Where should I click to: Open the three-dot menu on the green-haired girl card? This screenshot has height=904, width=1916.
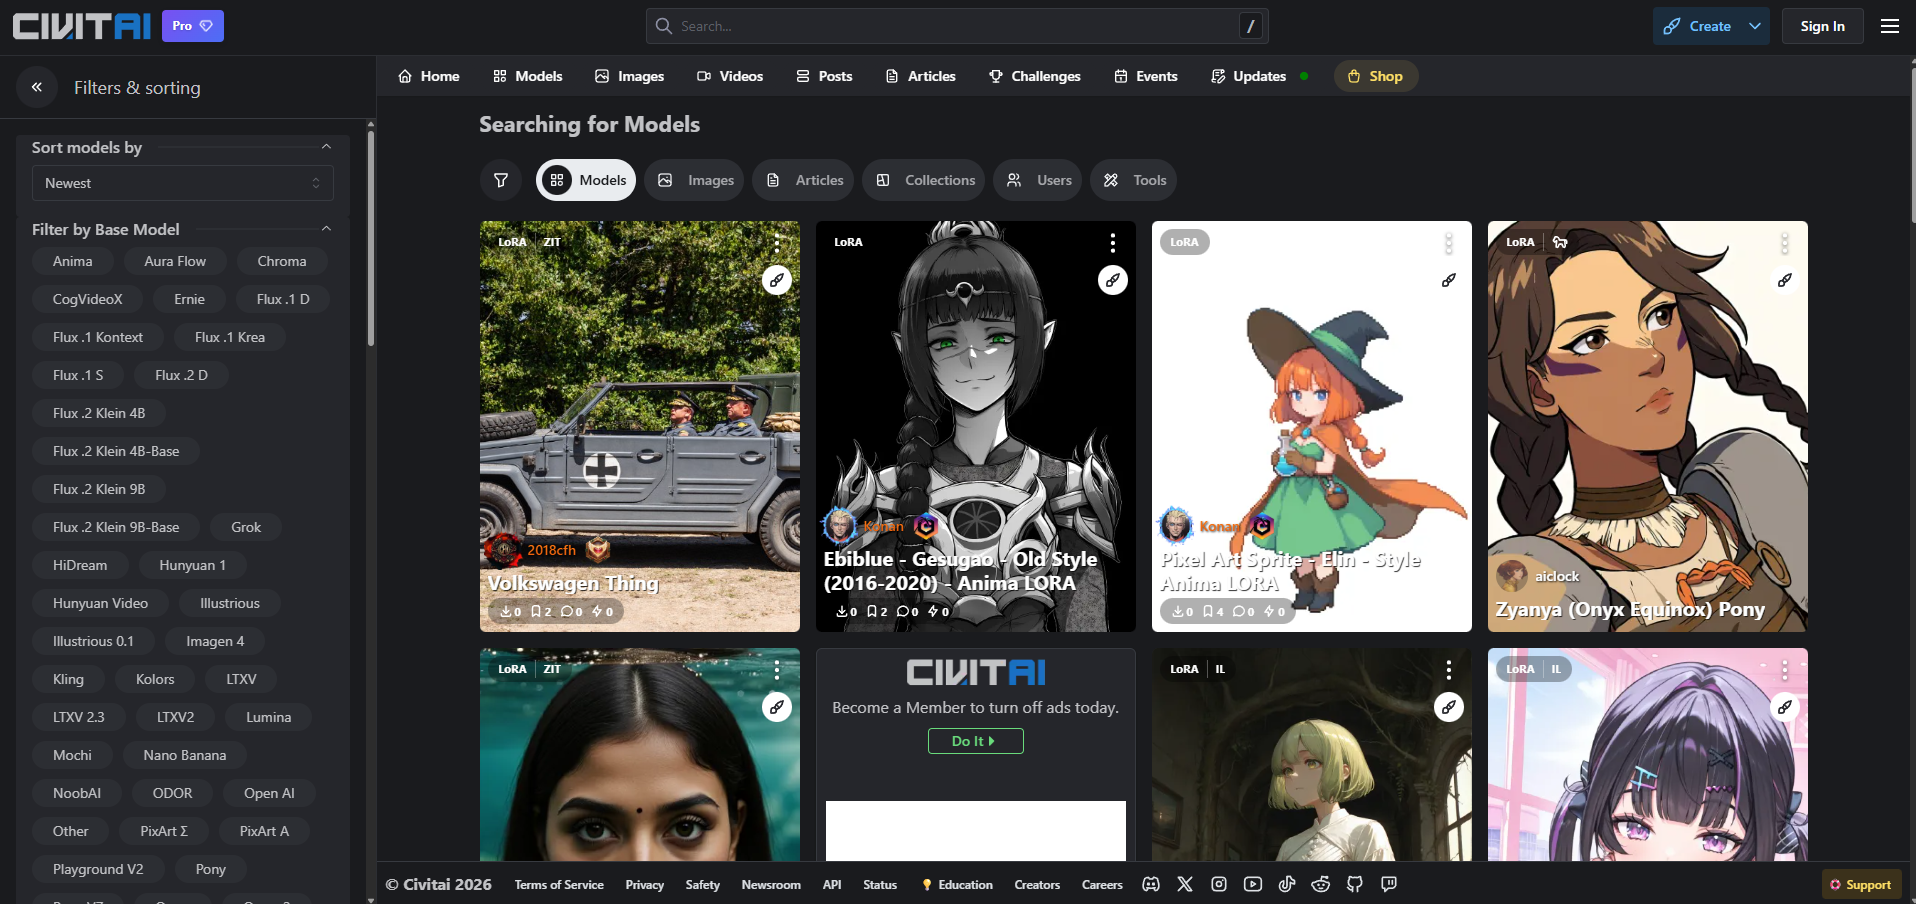pos(1449,670)
